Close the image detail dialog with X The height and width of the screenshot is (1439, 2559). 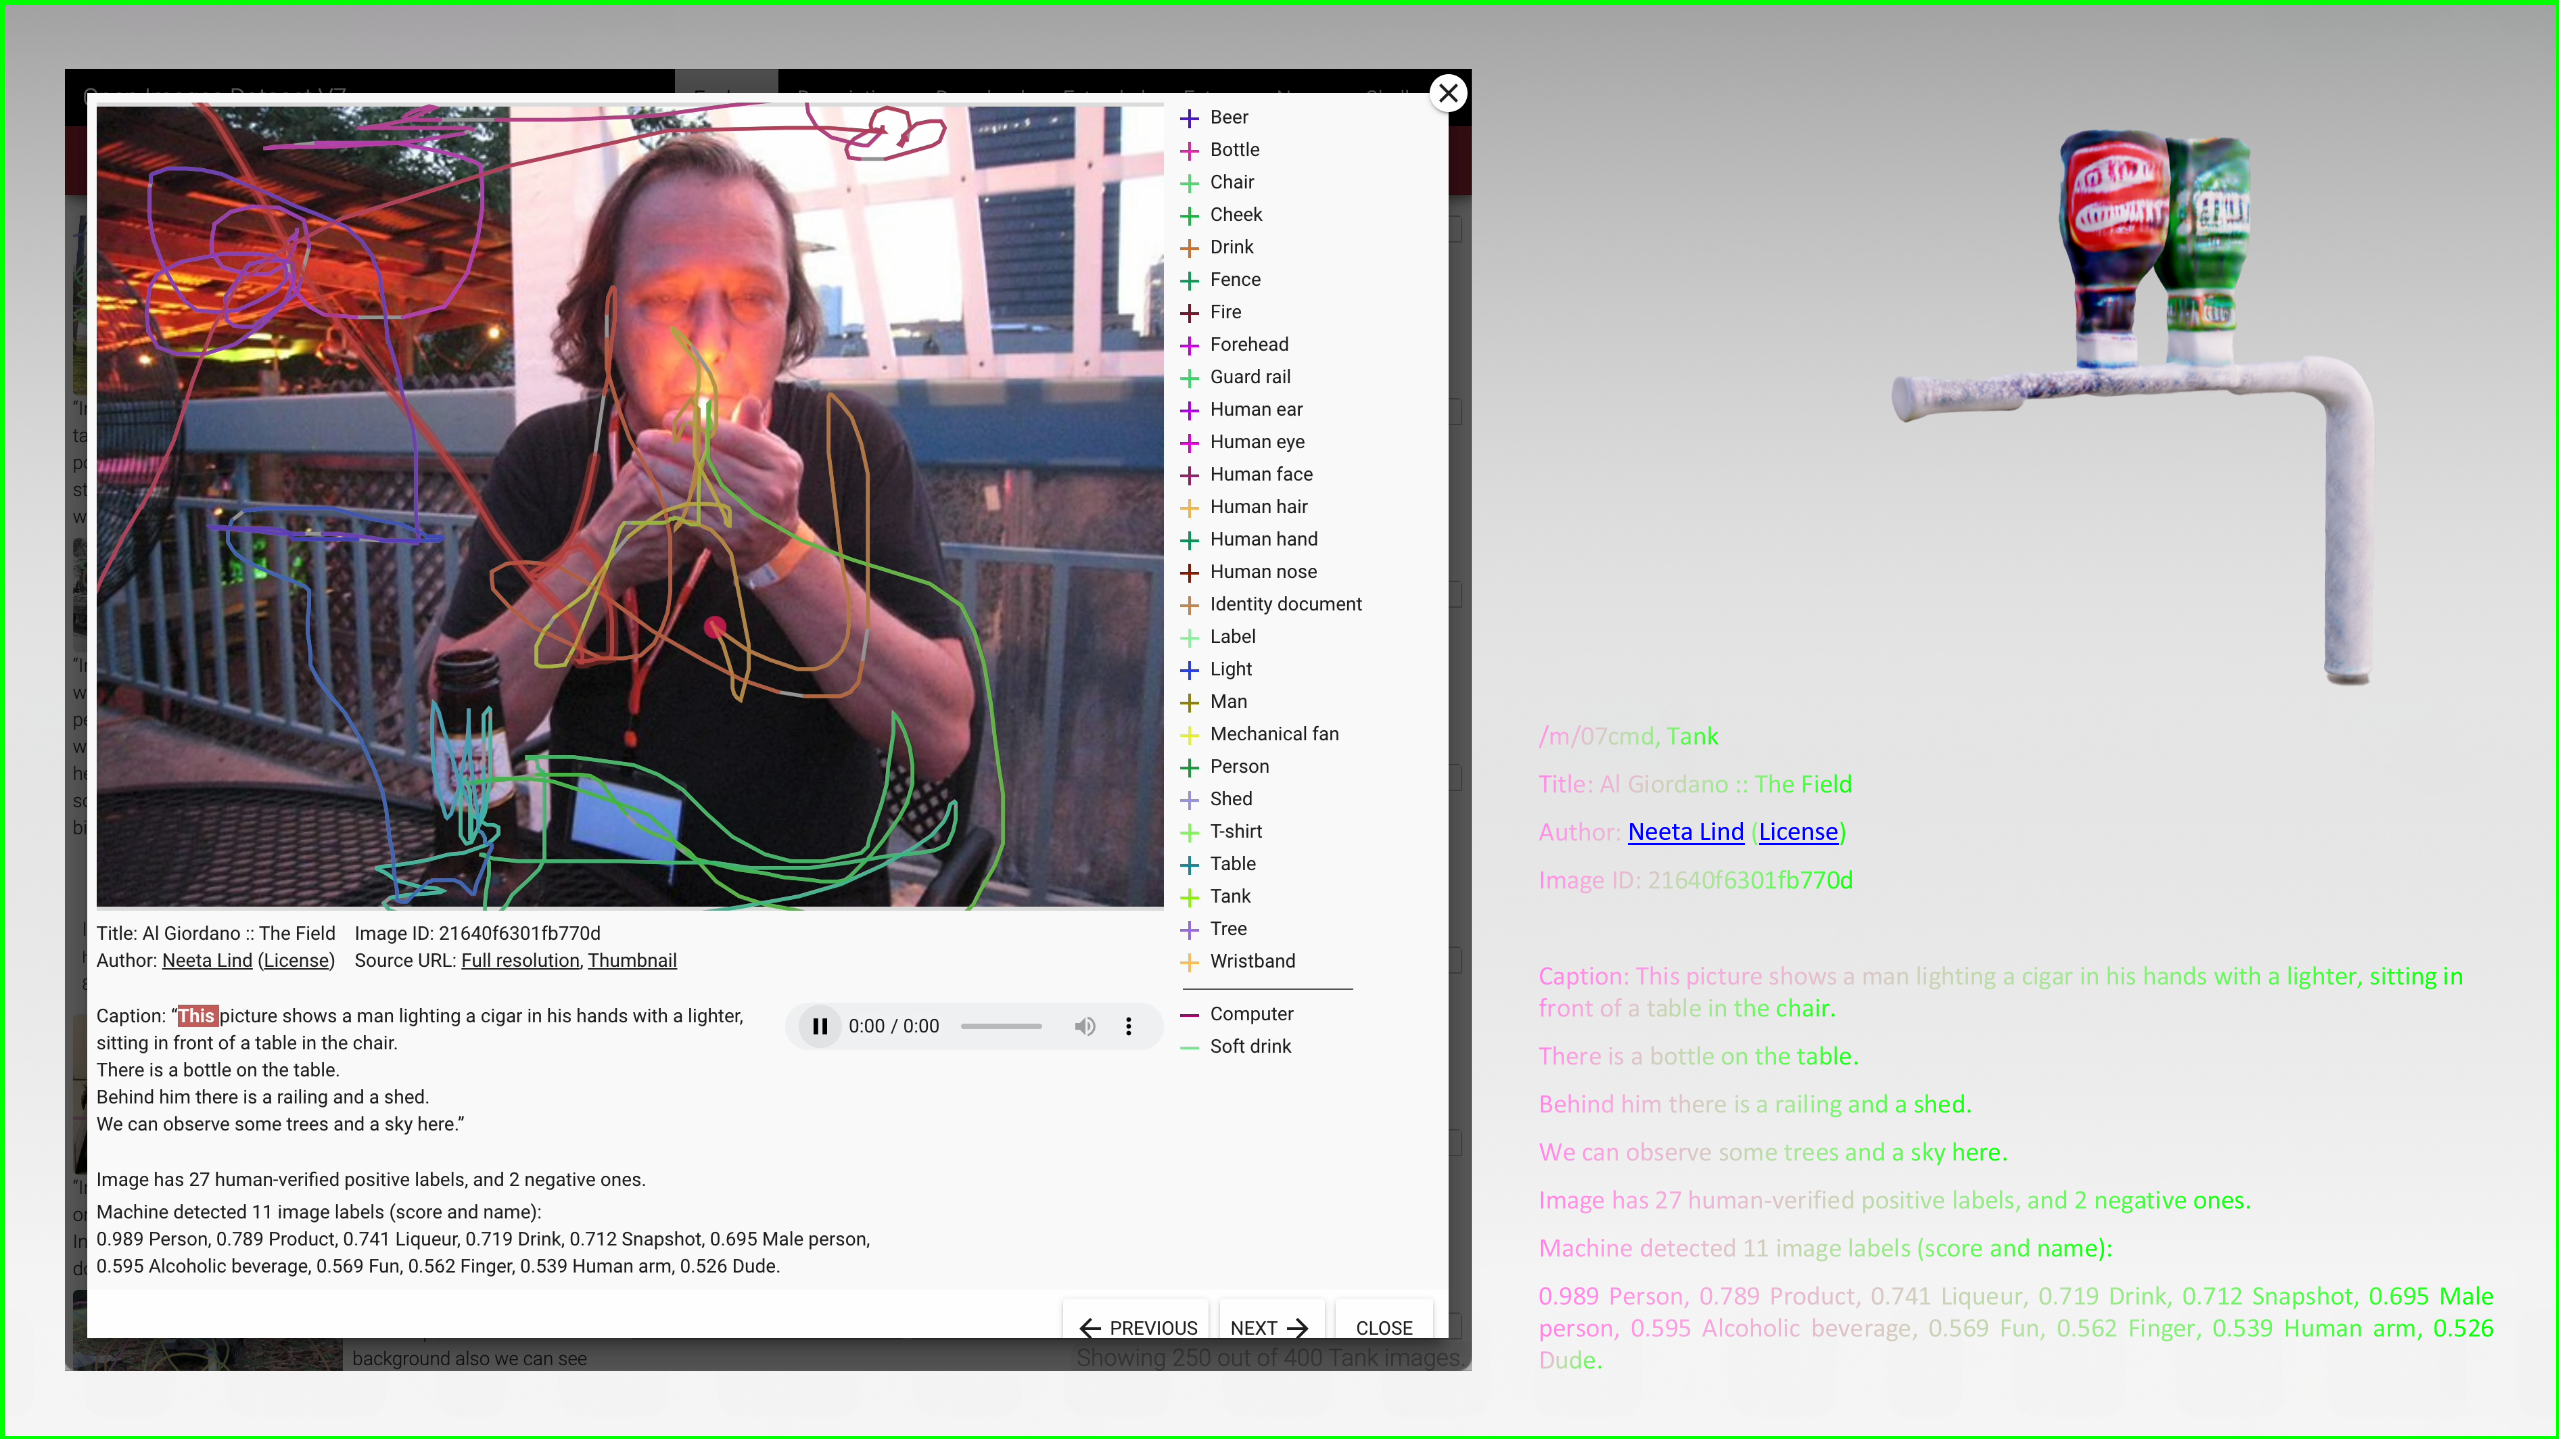(1447, 93)
